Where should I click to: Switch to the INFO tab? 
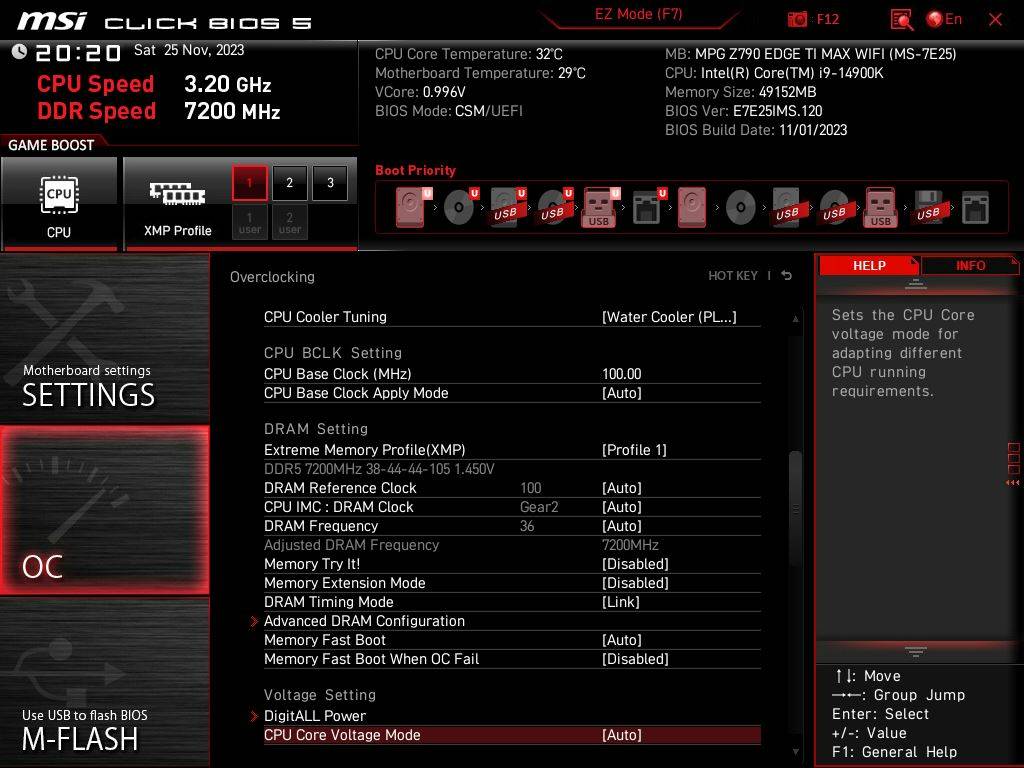pos(970,265)
